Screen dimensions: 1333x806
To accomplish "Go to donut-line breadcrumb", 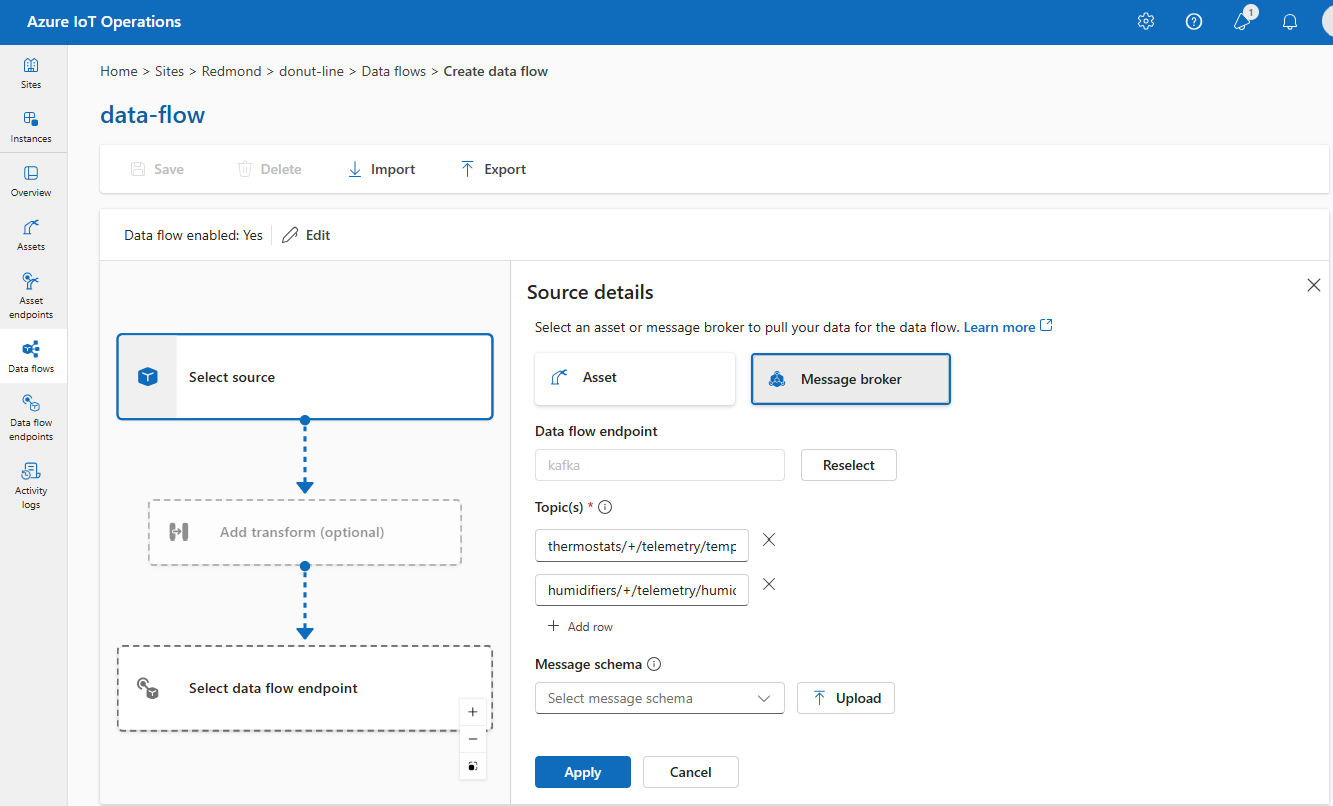I will [311, 71].
